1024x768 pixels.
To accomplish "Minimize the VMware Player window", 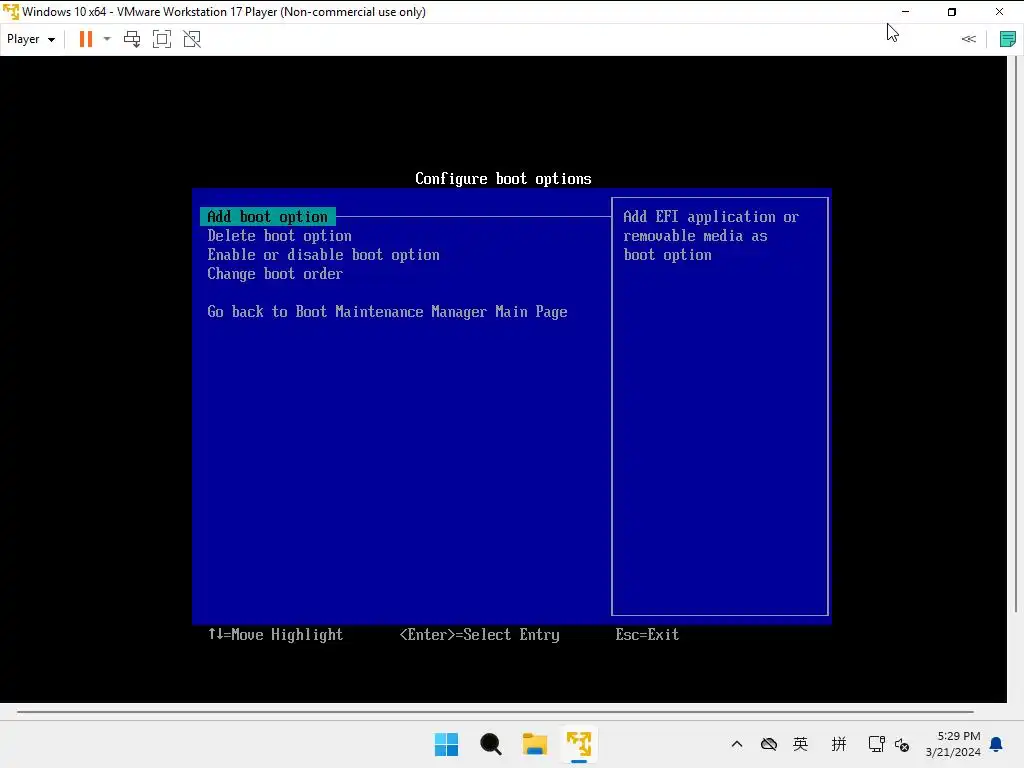I will point(905,12).
